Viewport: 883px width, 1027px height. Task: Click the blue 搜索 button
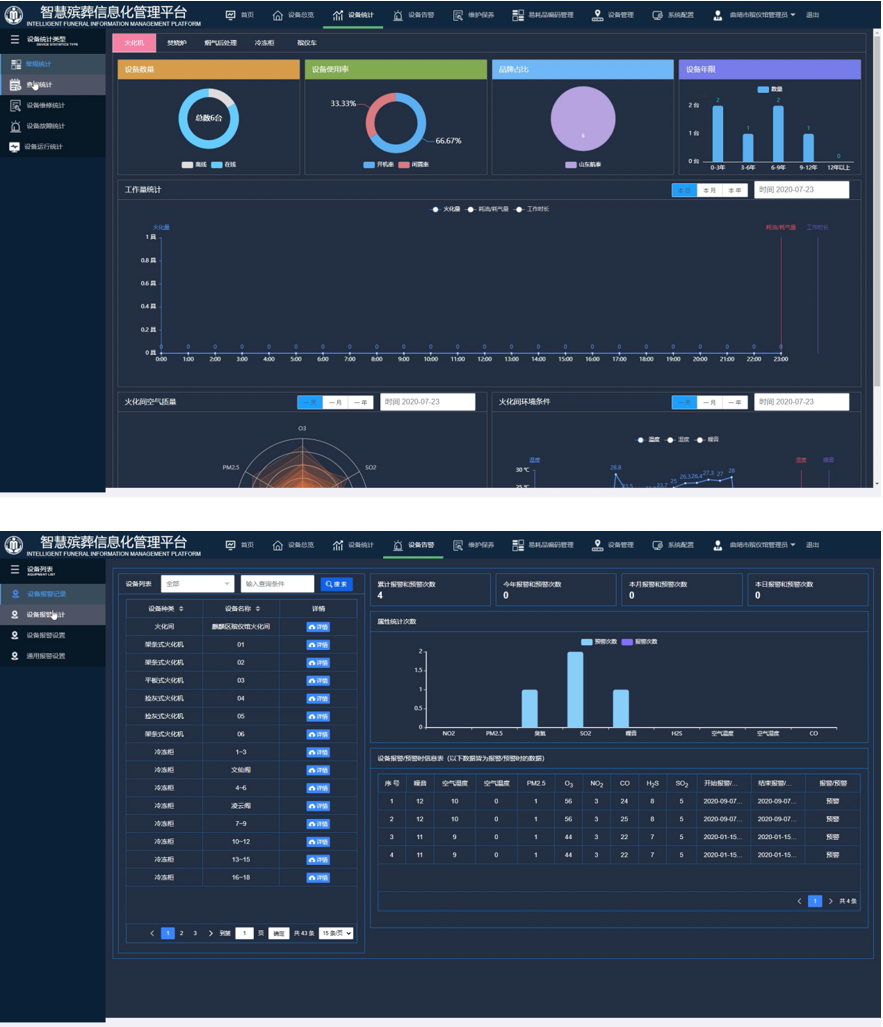(336, 584)
